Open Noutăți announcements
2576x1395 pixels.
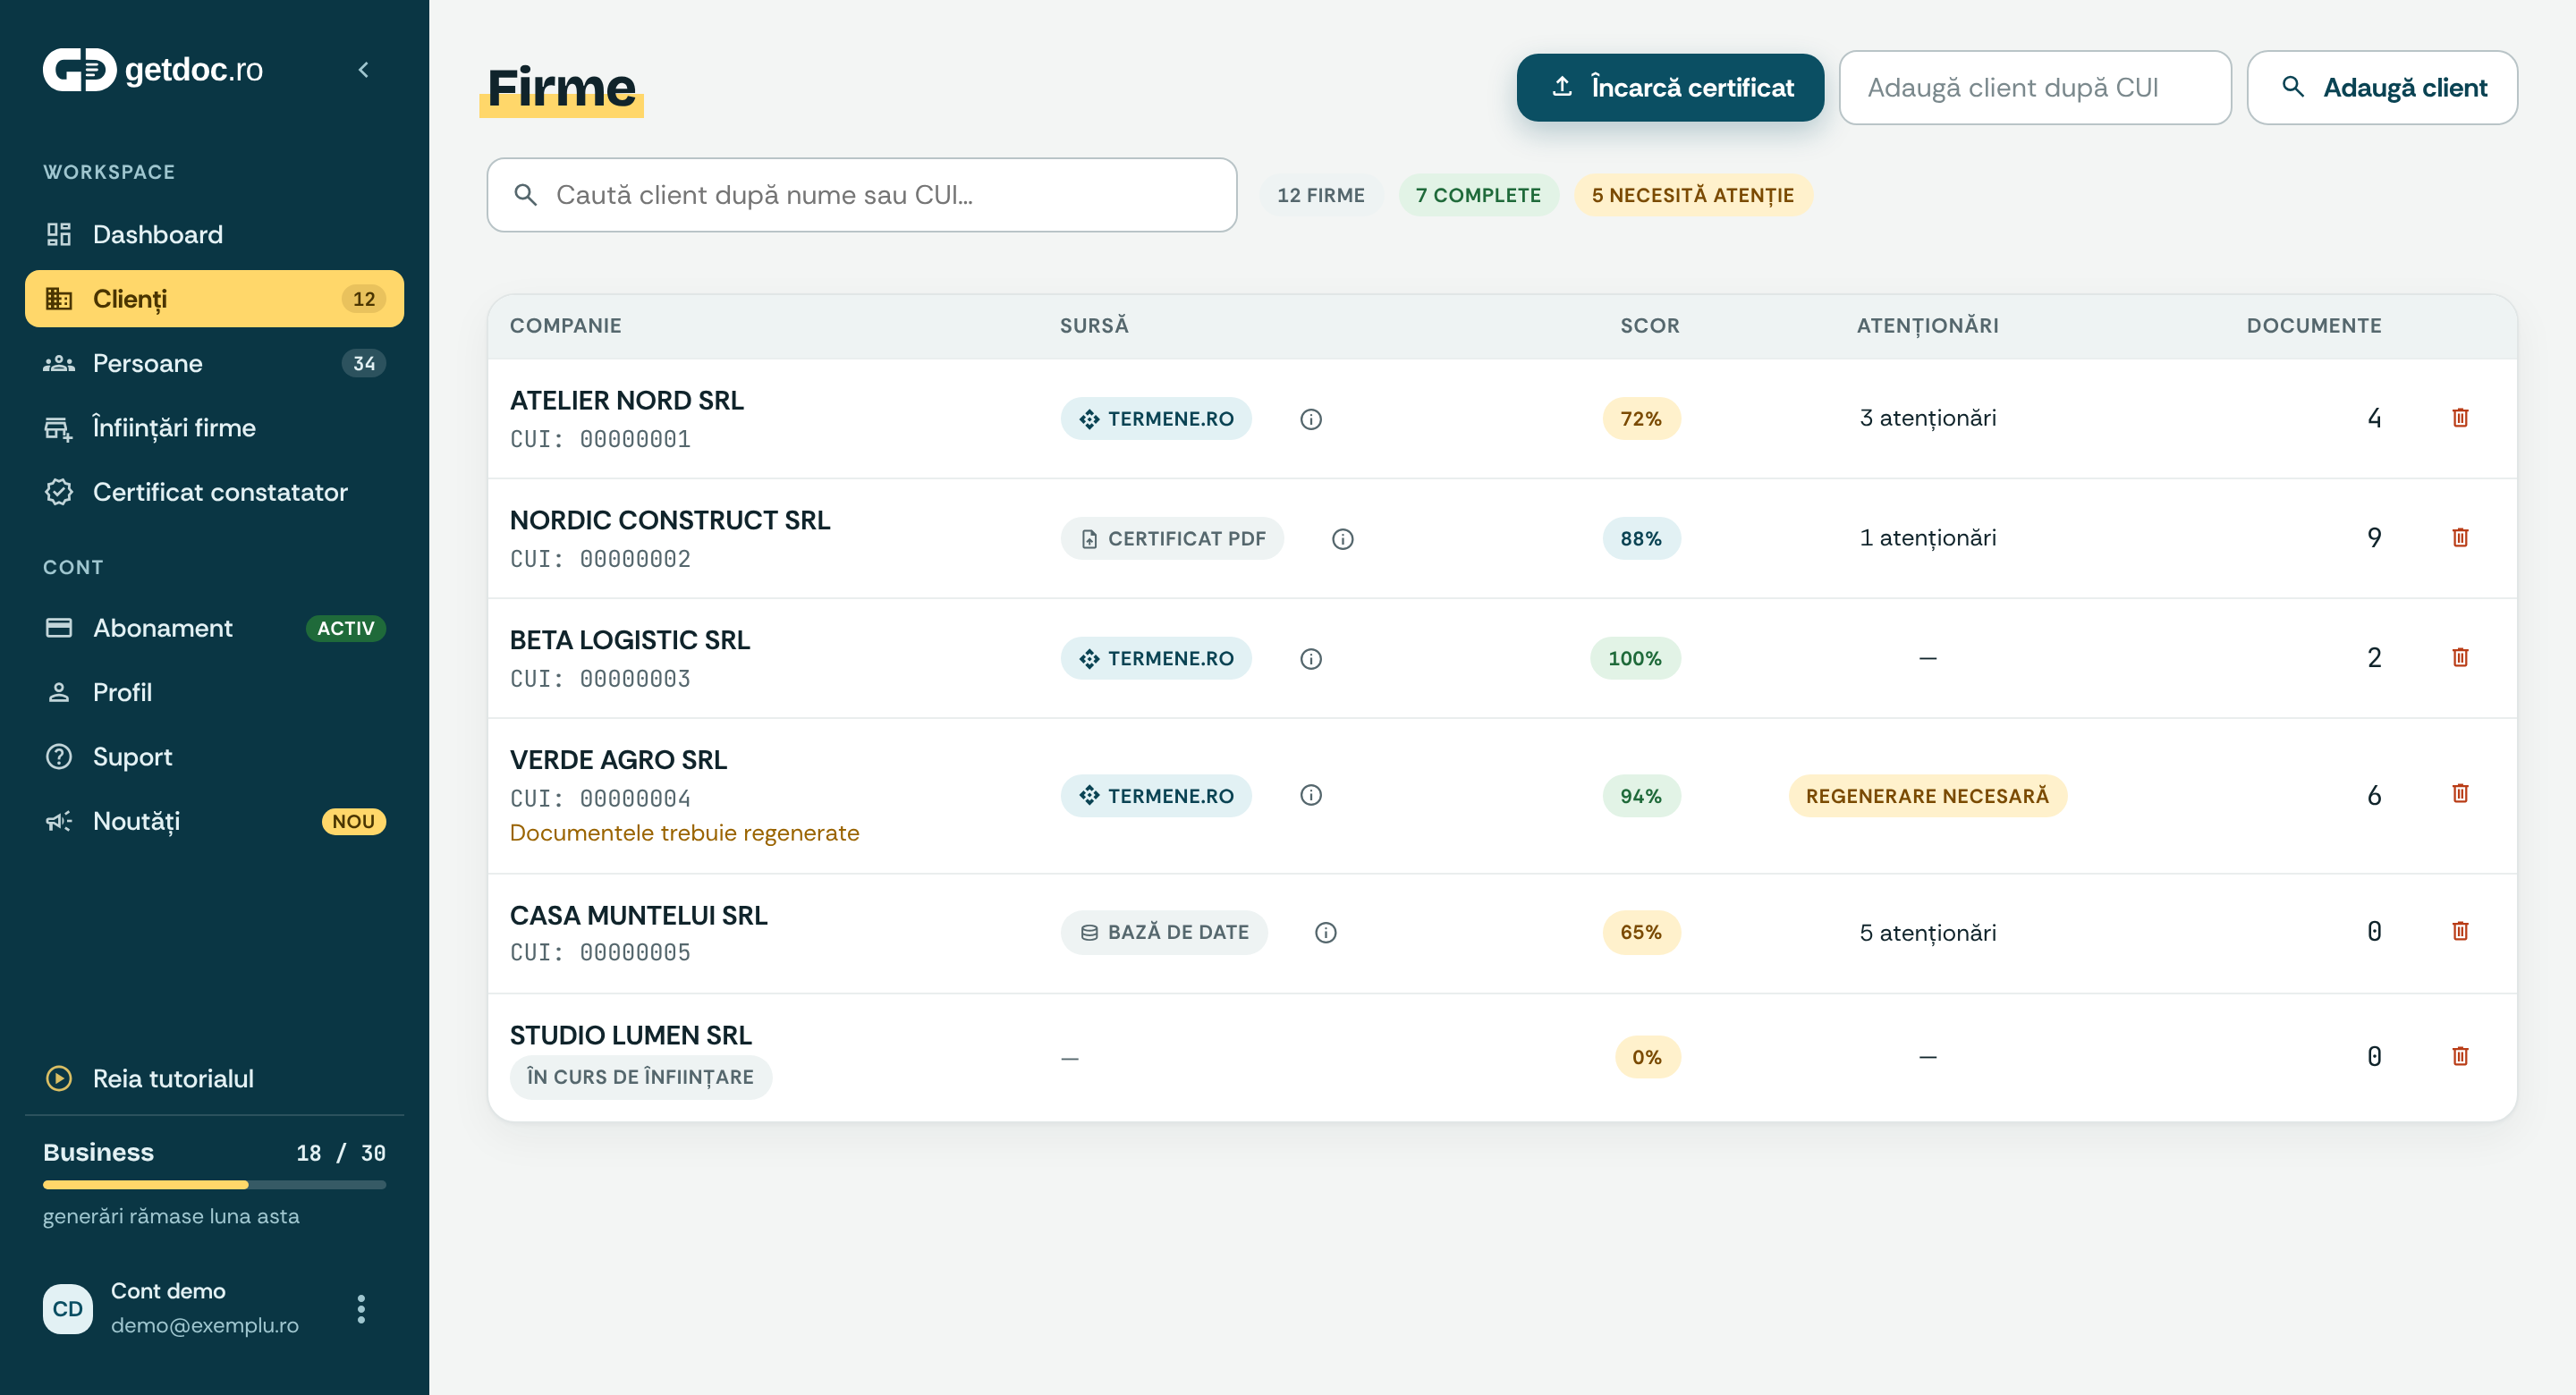coord(214,821)
